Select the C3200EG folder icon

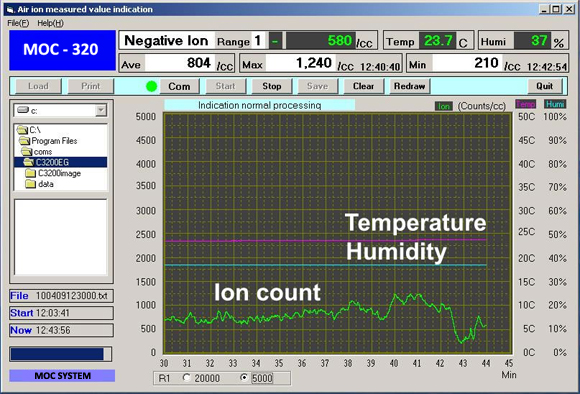(29, 162)
